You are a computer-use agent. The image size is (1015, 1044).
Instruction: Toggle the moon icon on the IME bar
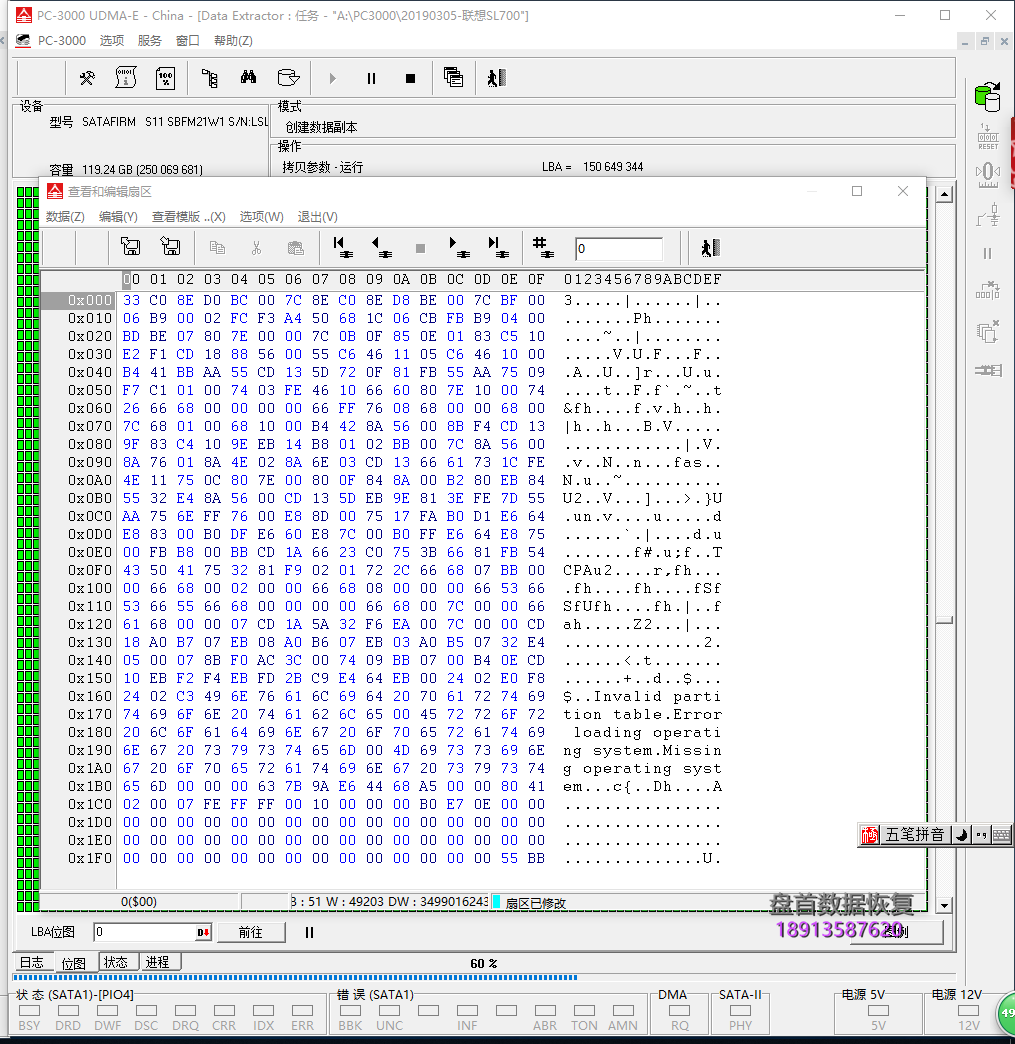961,835
